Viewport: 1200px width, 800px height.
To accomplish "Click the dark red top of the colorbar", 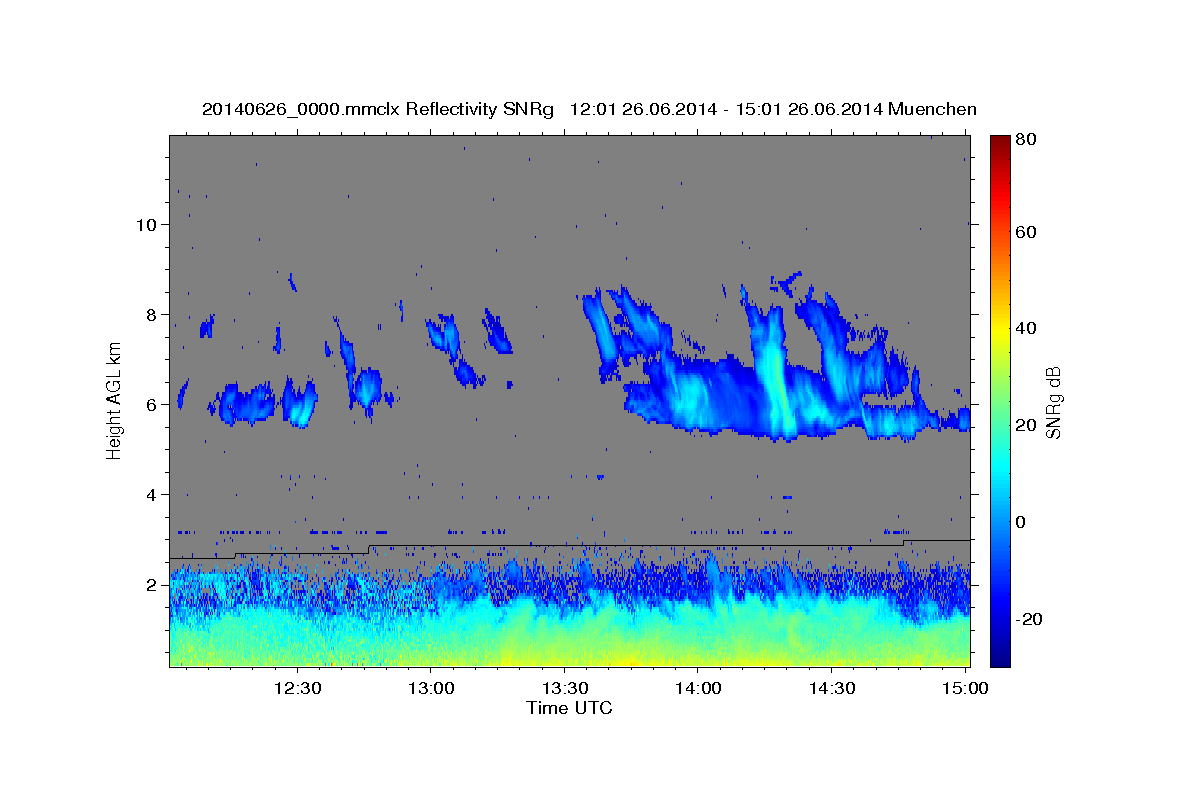I will point(1000,145).
